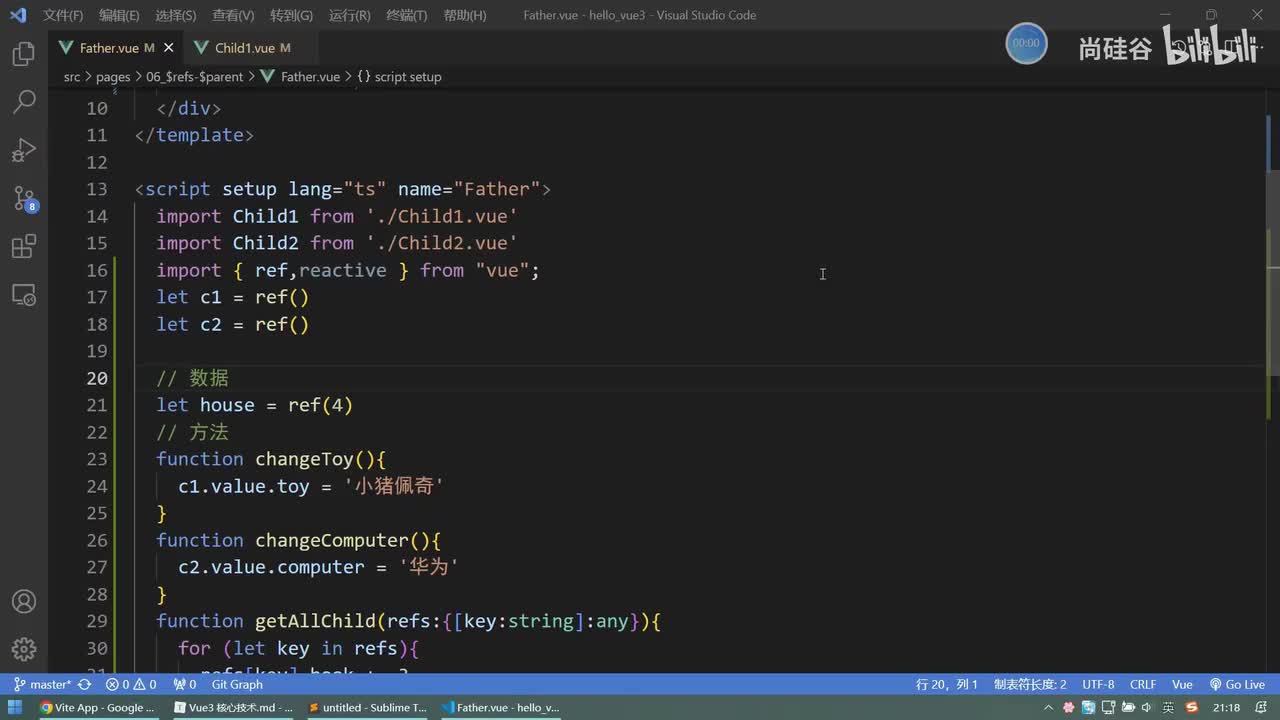Close the Father.vue editor tab

point(168,48)
